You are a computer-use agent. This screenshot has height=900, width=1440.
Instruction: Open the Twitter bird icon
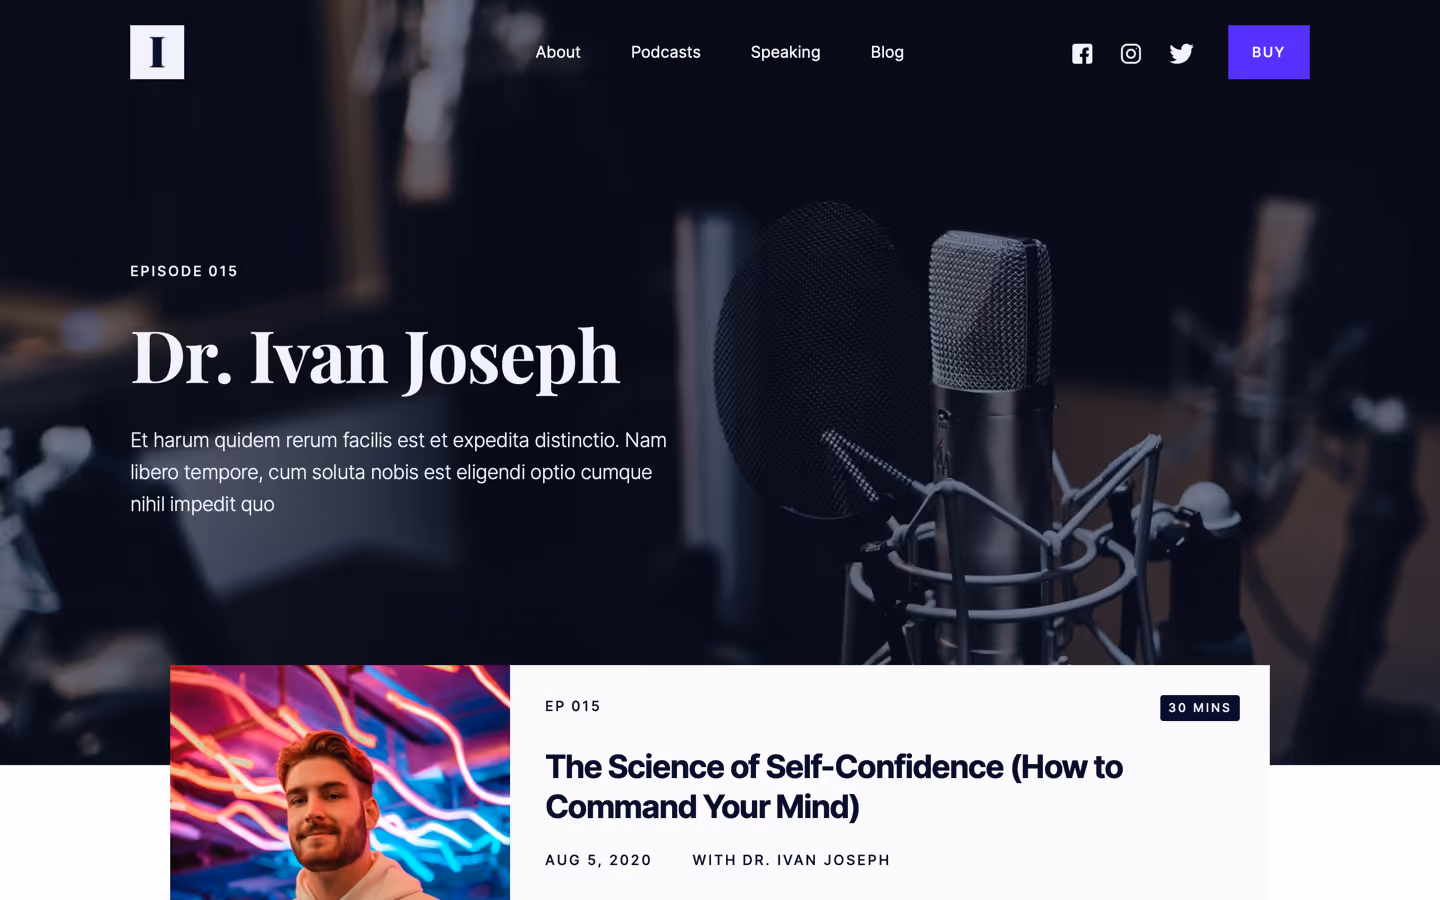1181,54
